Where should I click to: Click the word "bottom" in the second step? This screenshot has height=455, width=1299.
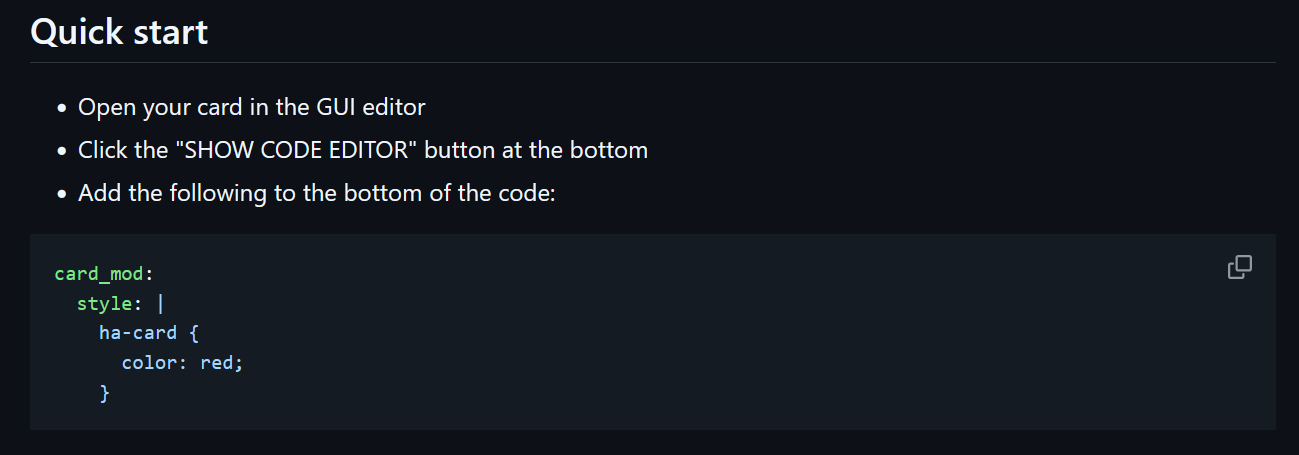coord(608,150)
